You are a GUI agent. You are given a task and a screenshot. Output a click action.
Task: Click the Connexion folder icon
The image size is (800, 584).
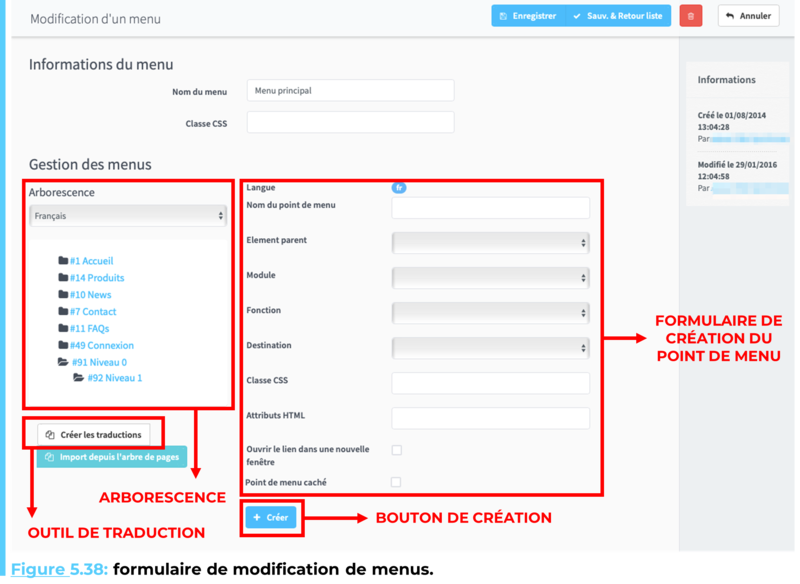point(63,345)
